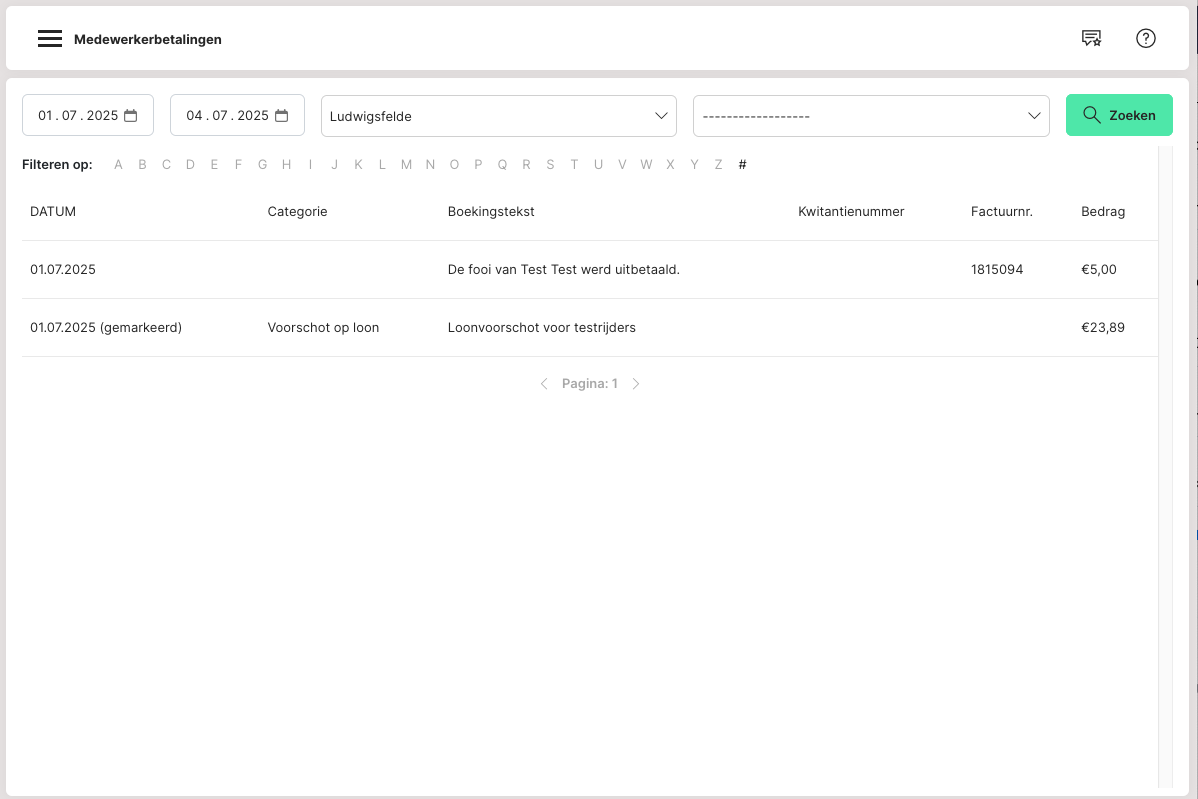Open calendar picker for start date 01.07.2025
This screenshot has width=1198, height=799.
pyautogui.click(x=131, y=115)
